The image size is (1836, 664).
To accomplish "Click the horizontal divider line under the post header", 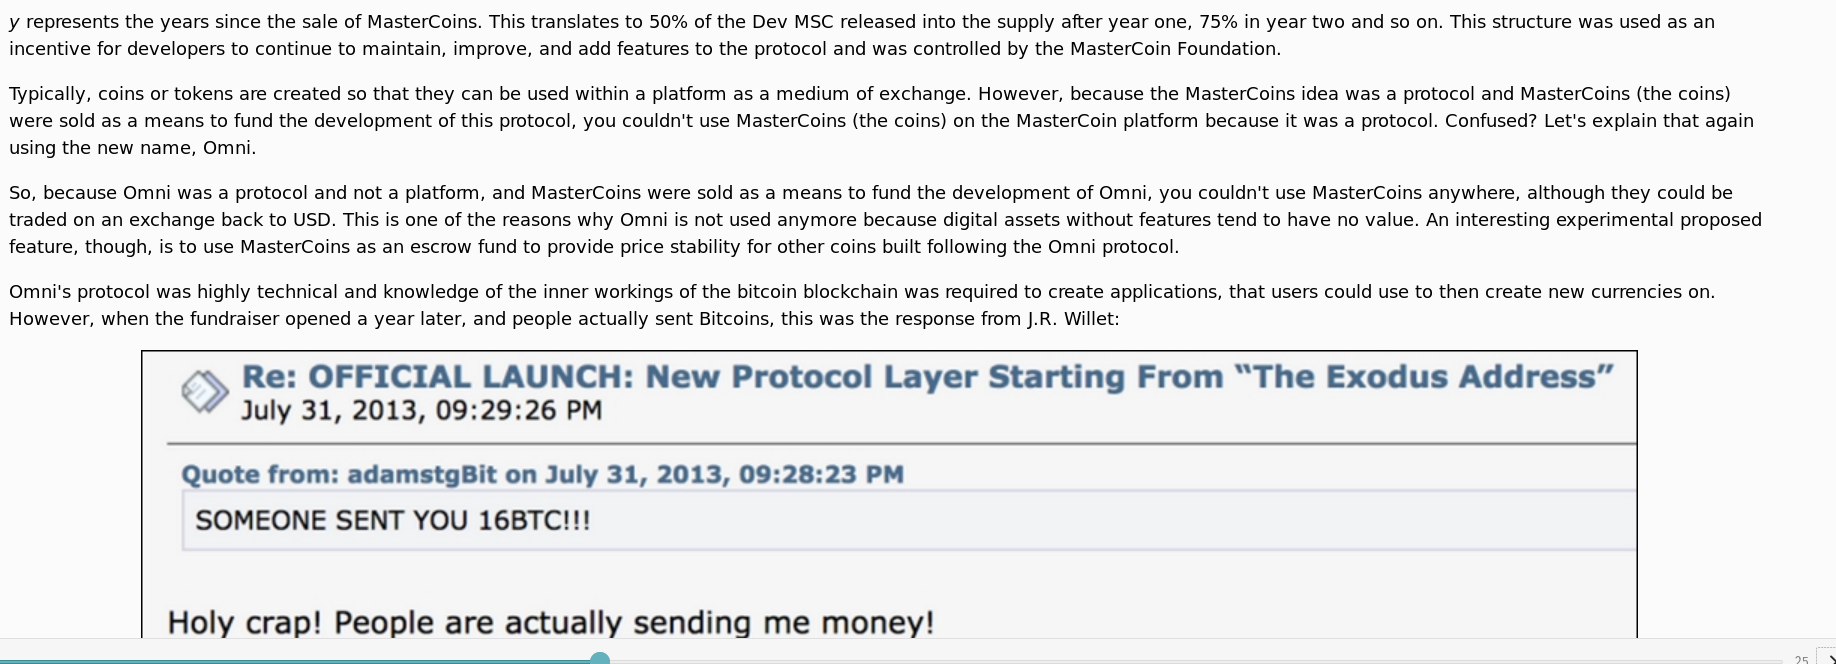I will click(900, 442).
